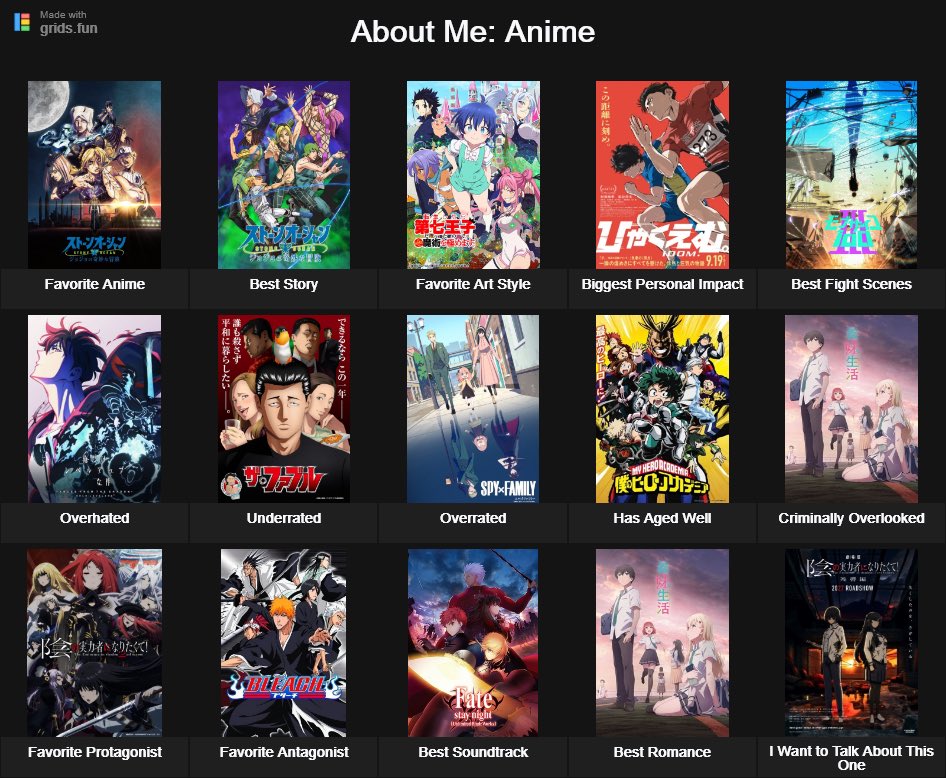Open the Fate stay night poster
Viewport: 946px width, 778px height.
tap(473, 643)
